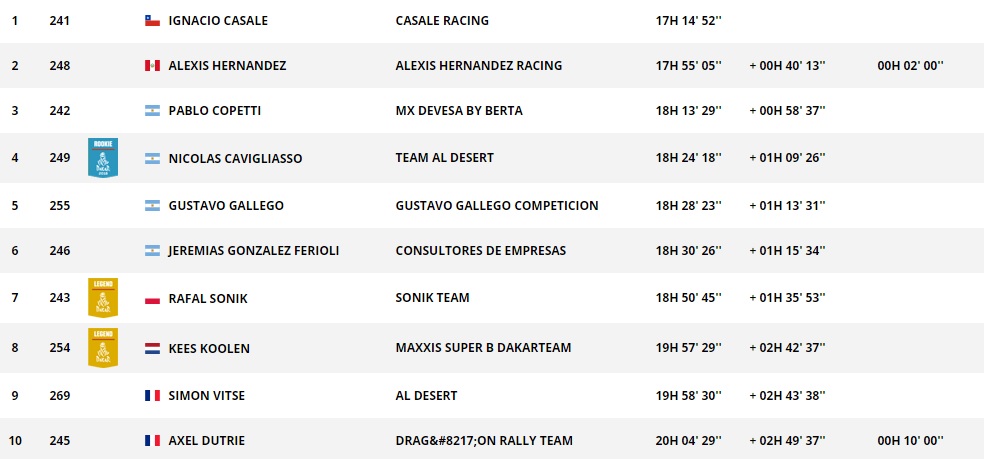Screen dimensions: 984x459
Task: Click the Dutch flag next to Kees Koolen
Action: [x=152, y=349]
